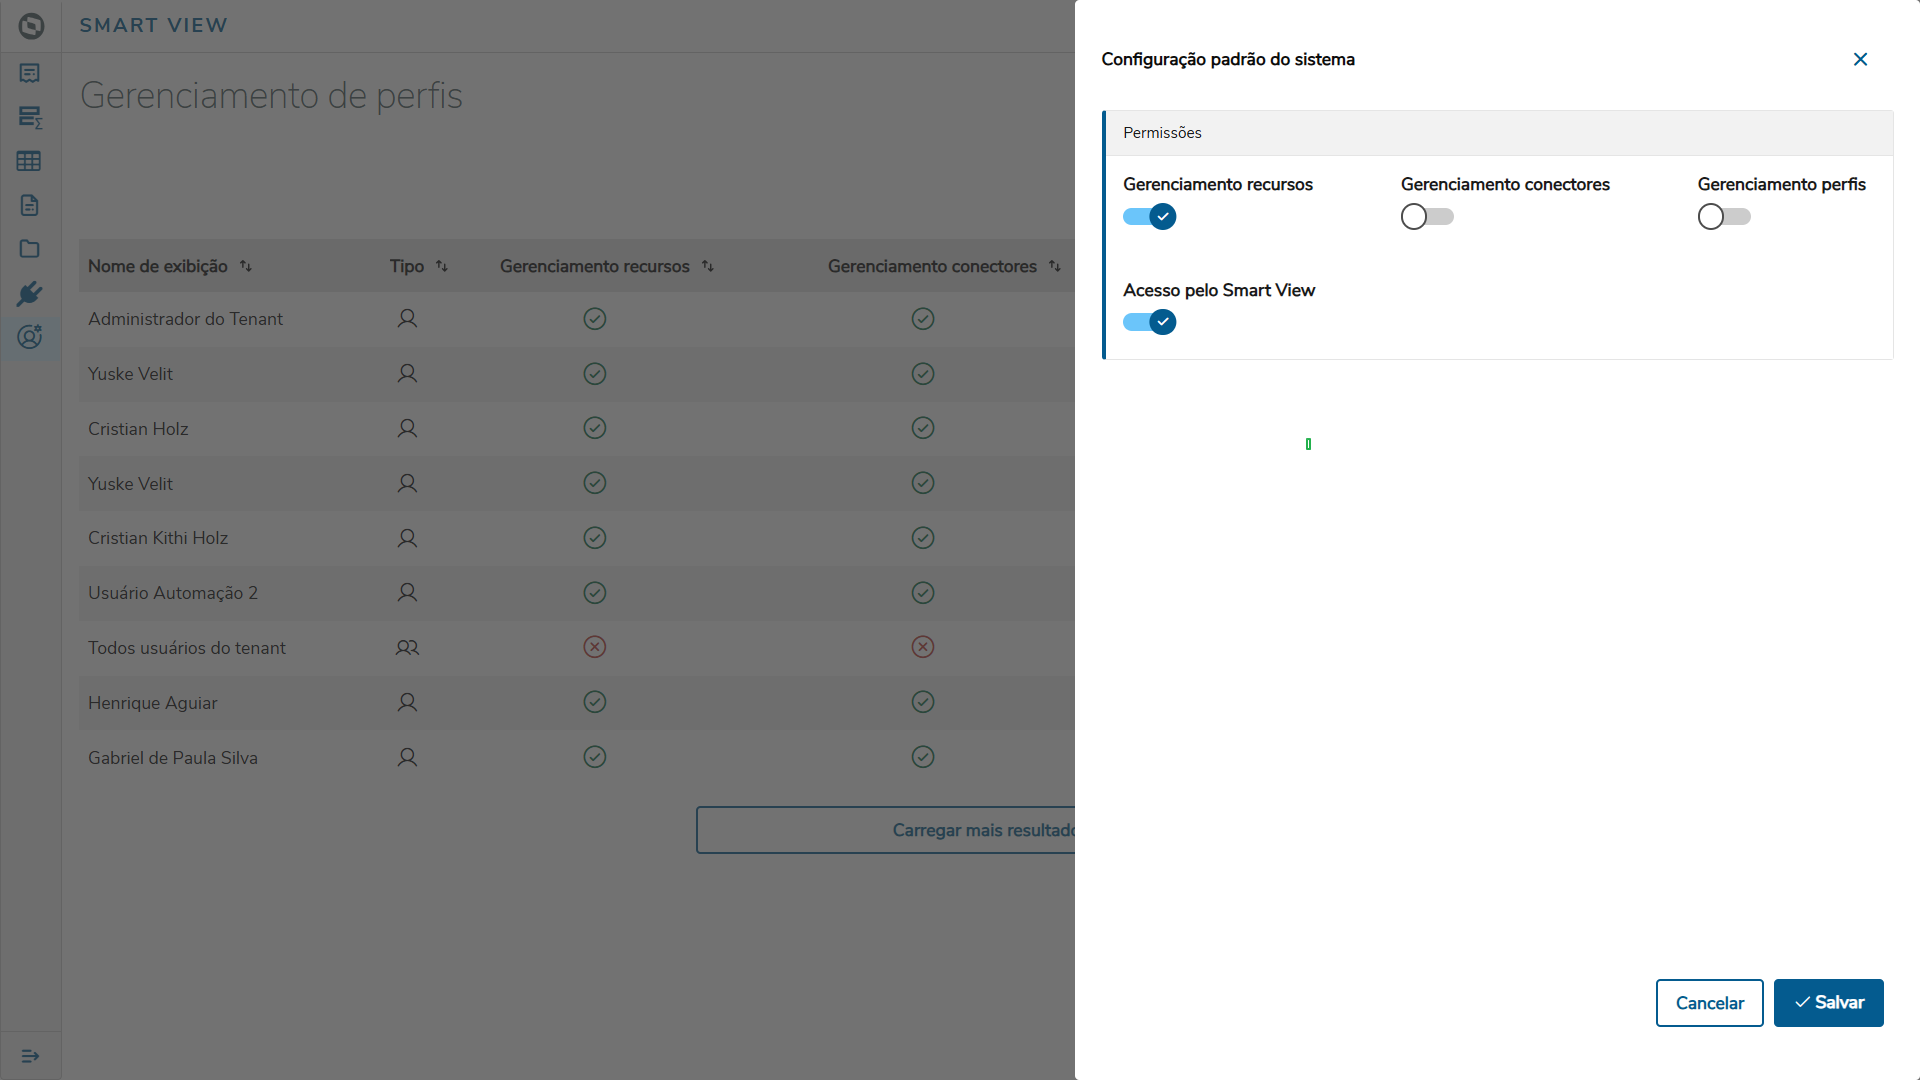Open the profile management user-gear icon
Image resolution: width=1920 pixels, height=1080 pixels.
pos(30,337)
